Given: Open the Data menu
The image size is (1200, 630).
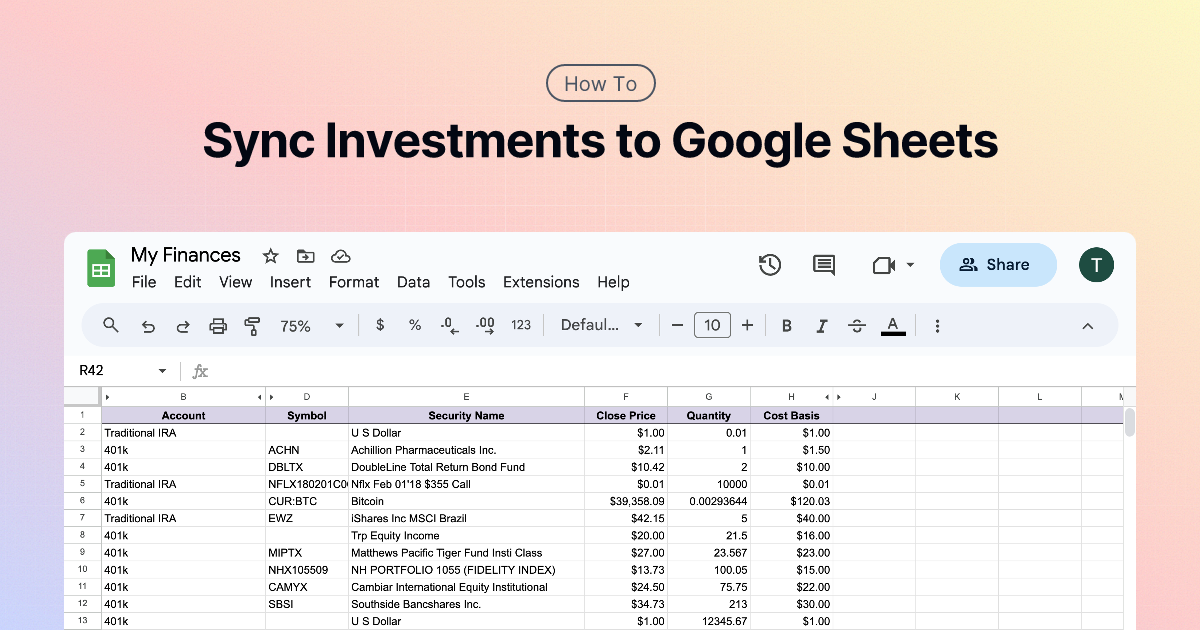Looking at the screenshot, I should pos(413,282).
